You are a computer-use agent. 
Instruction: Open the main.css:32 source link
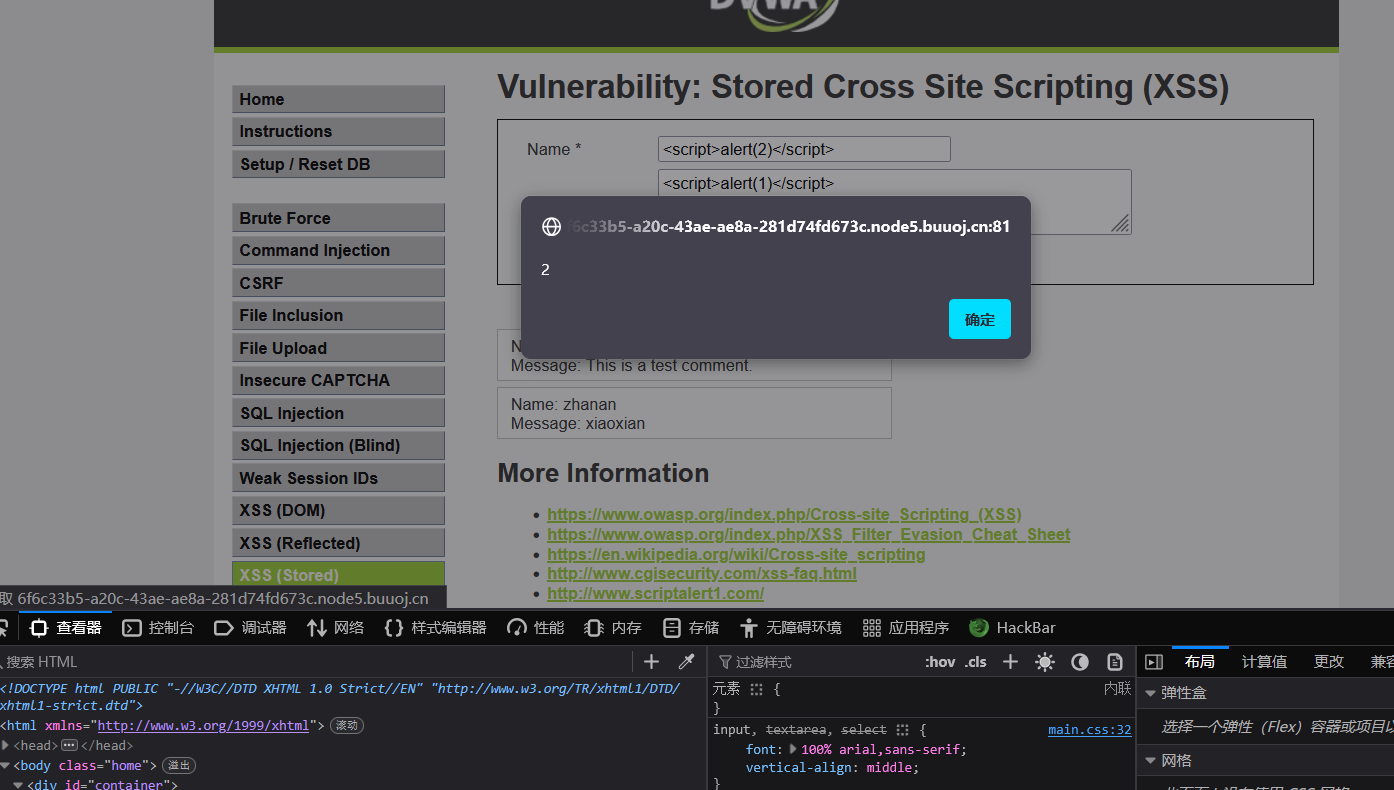tap(1089, 730)
